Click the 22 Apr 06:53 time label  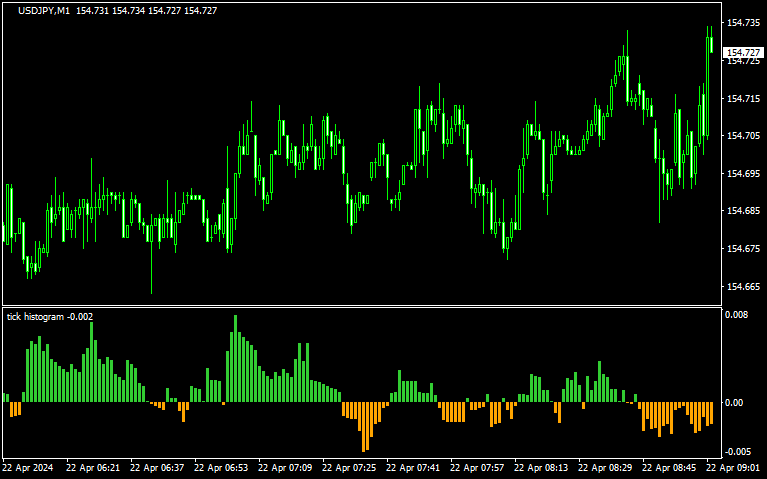pyautogui.click(x=221, y=467)
